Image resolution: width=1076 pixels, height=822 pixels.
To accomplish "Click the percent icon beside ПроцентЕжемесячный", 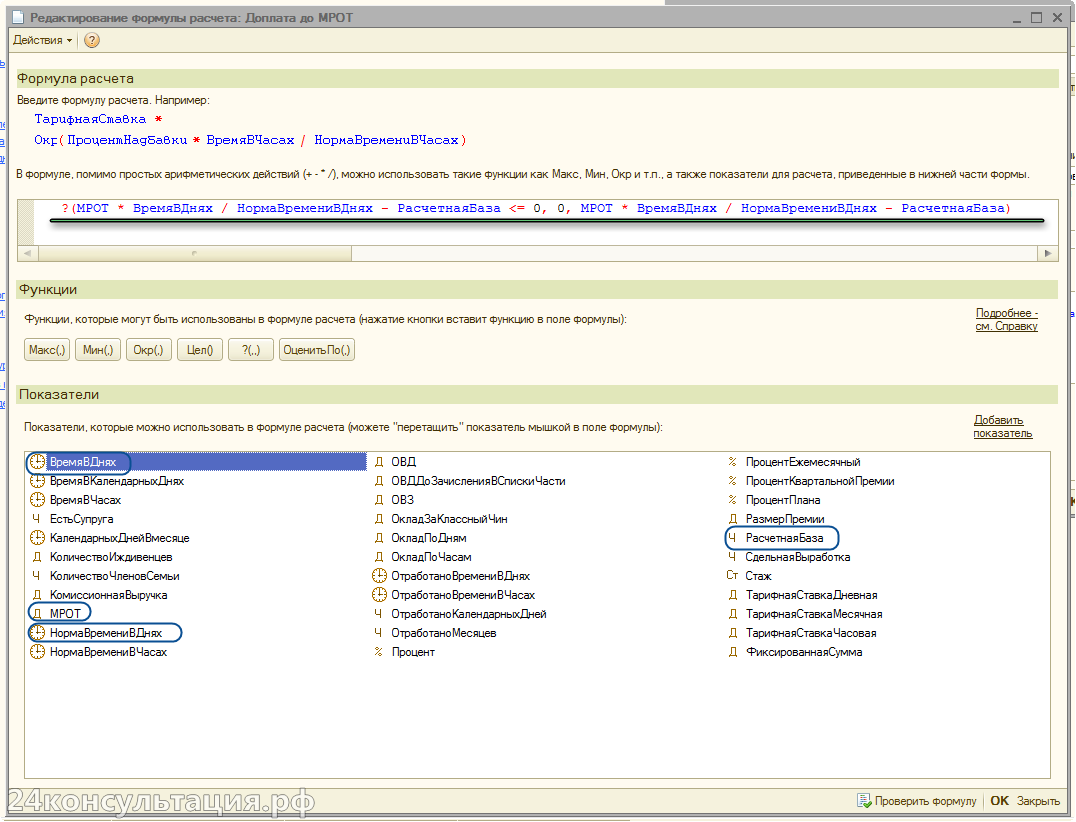I will coord(732,462).
